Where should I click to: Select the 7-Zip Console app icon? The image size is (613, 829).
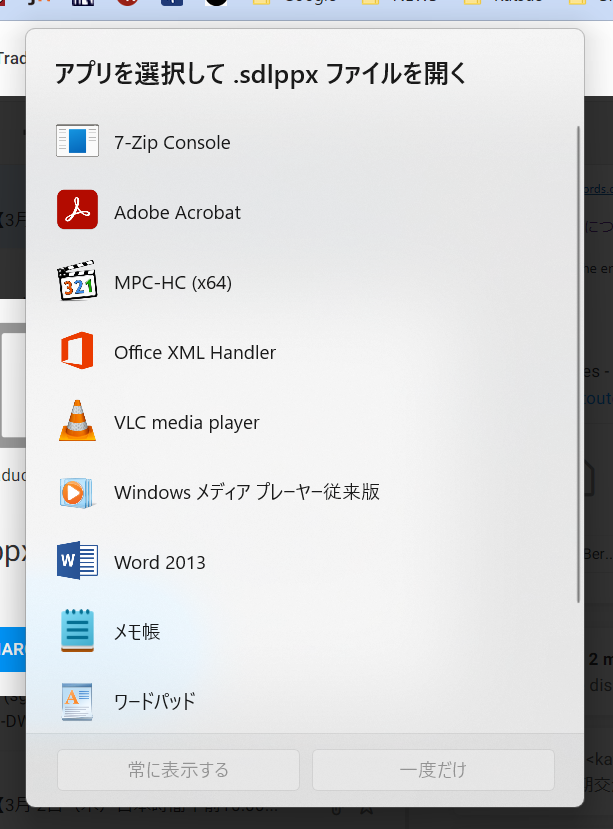coord(77,141)
